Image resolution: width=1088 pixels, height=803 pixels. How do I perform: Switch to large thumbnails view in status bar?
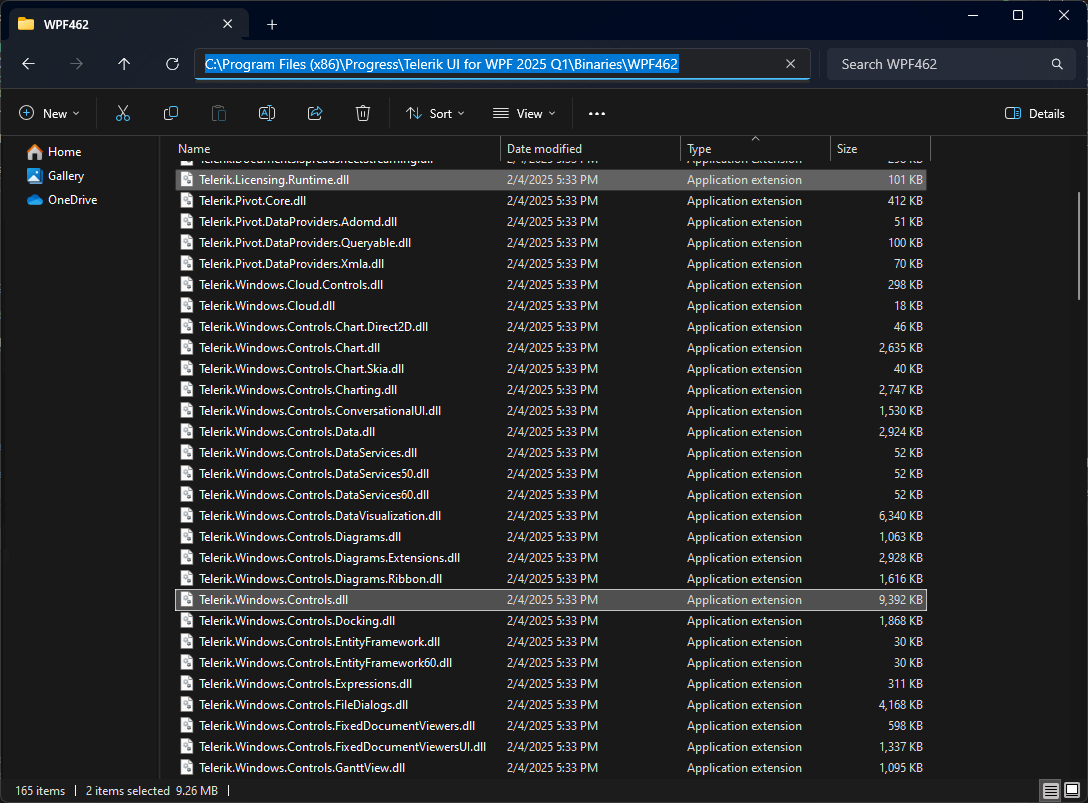coord(1073,790)
